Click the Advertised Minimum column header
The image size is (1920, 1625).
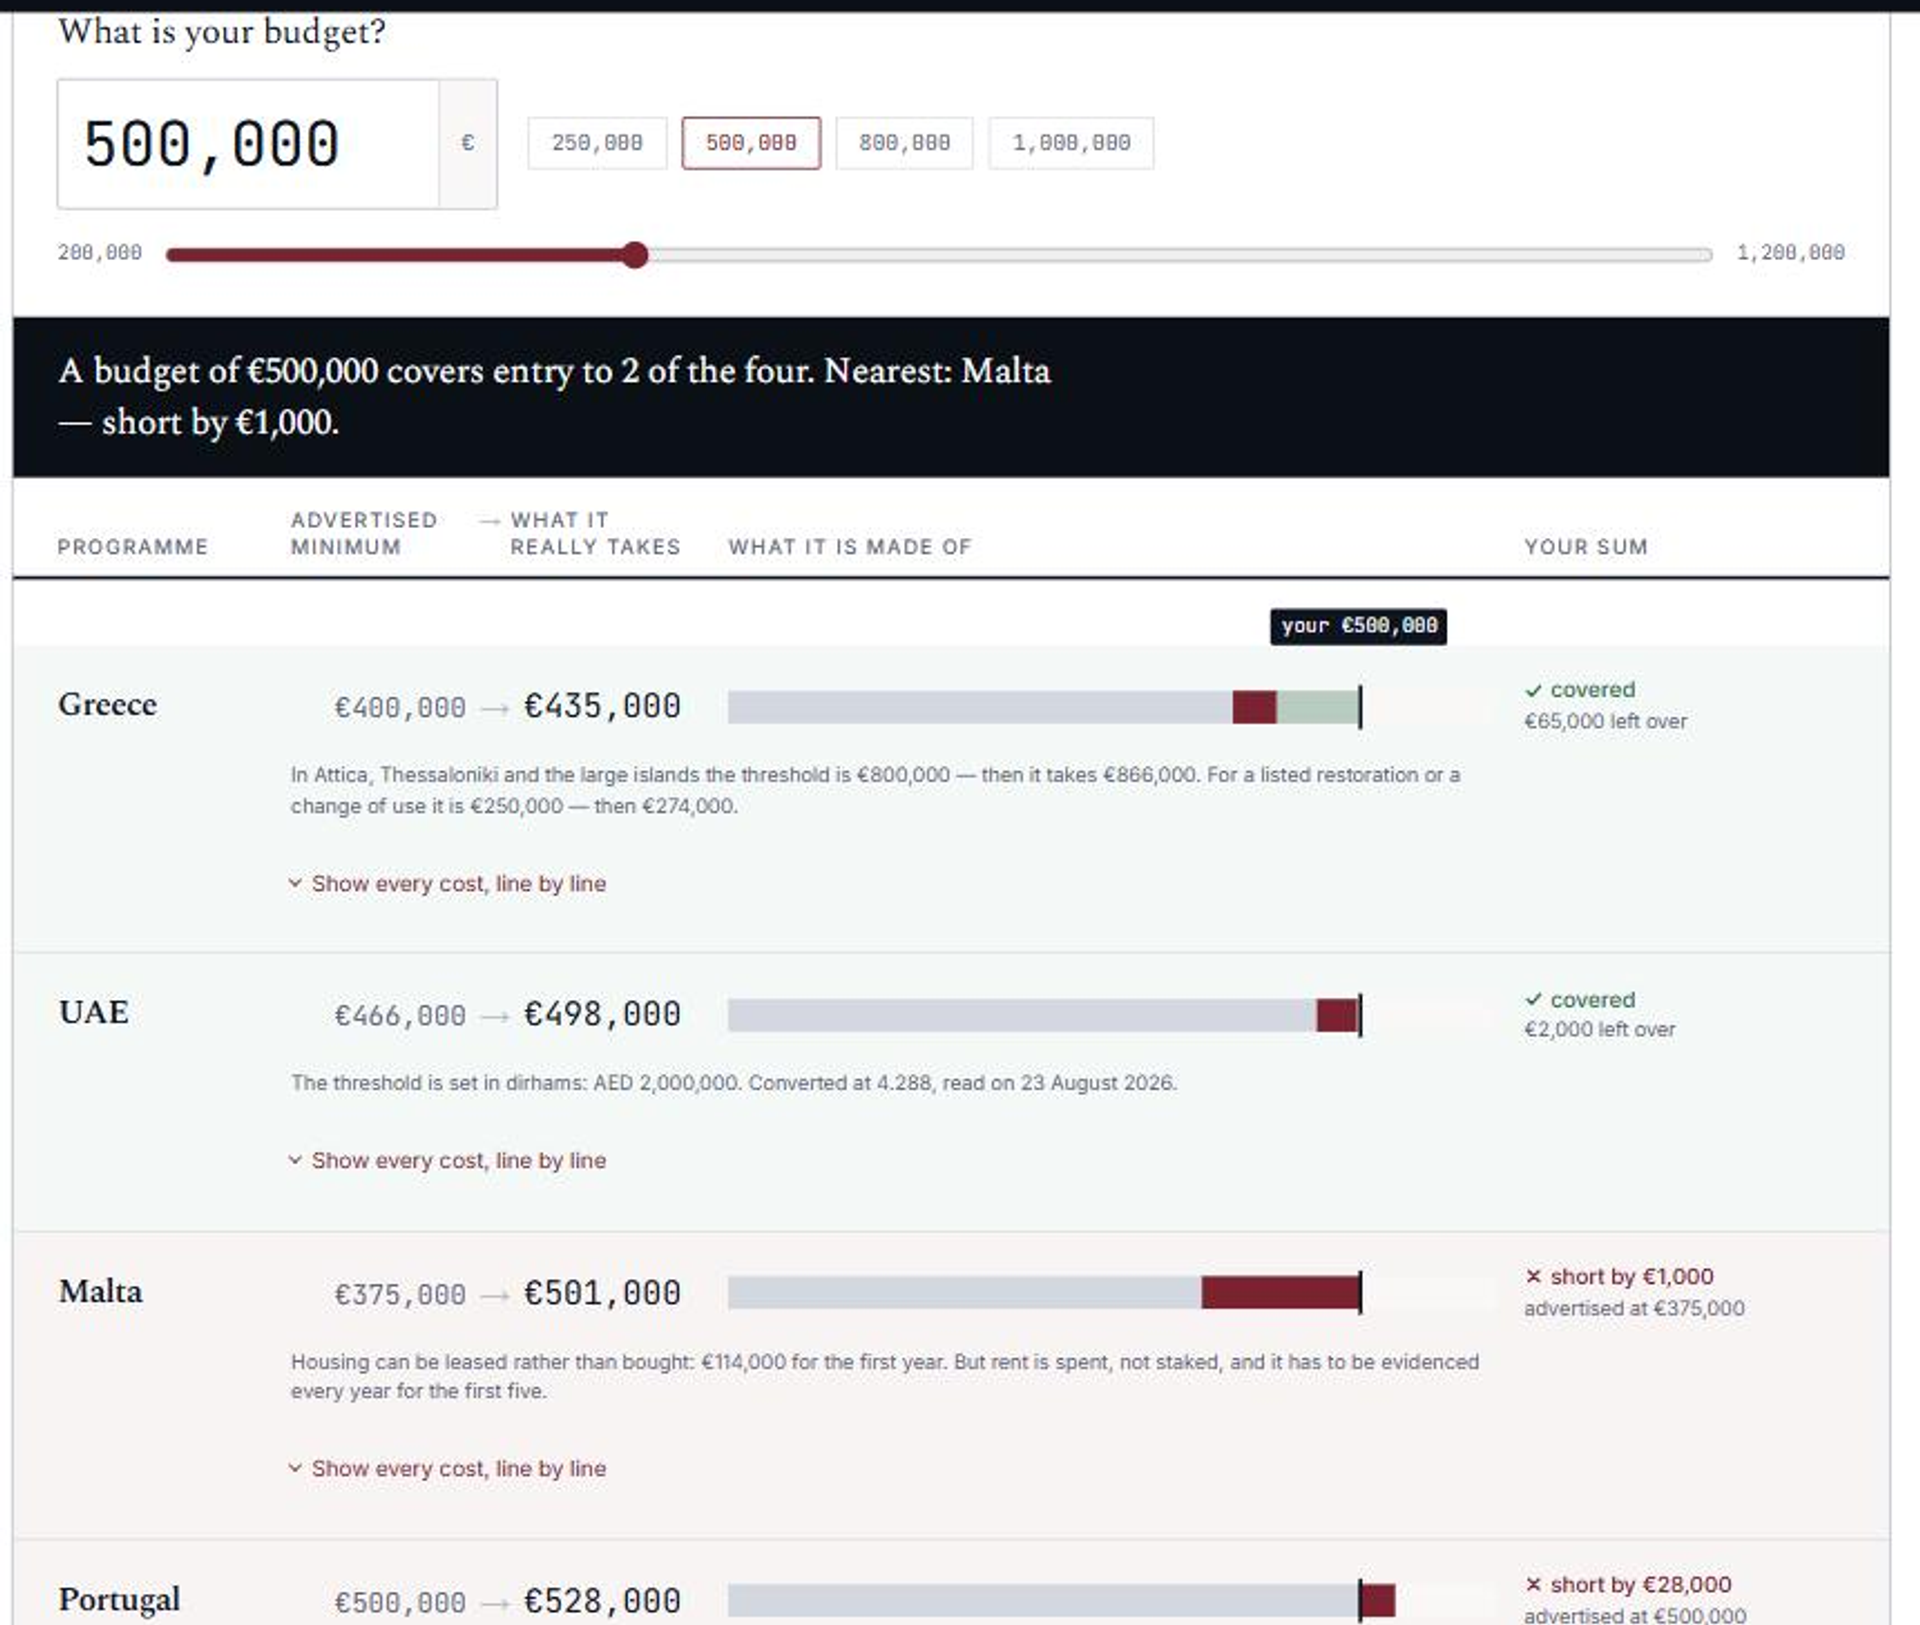[364, 533]
